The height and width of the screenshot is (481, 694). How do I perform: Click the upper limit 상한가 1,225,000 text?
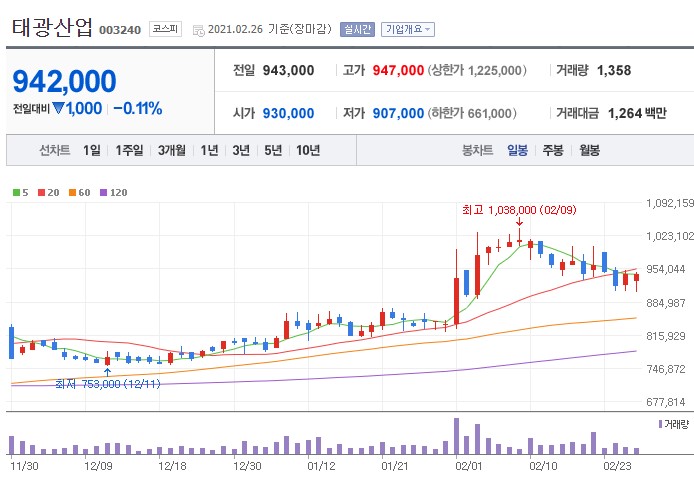pos(477,70)
